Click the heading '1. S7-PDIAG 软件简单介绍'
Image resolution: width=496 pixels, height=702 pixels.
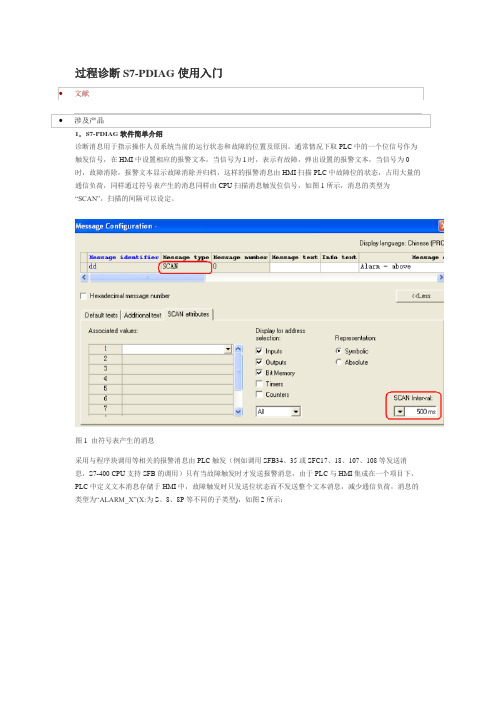(x=119, y=134)
